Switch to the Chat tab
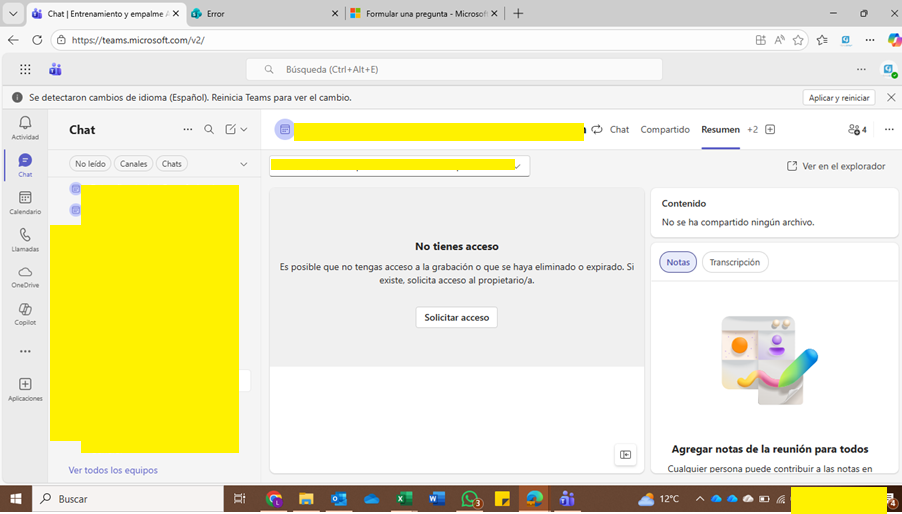 point(619,129)
